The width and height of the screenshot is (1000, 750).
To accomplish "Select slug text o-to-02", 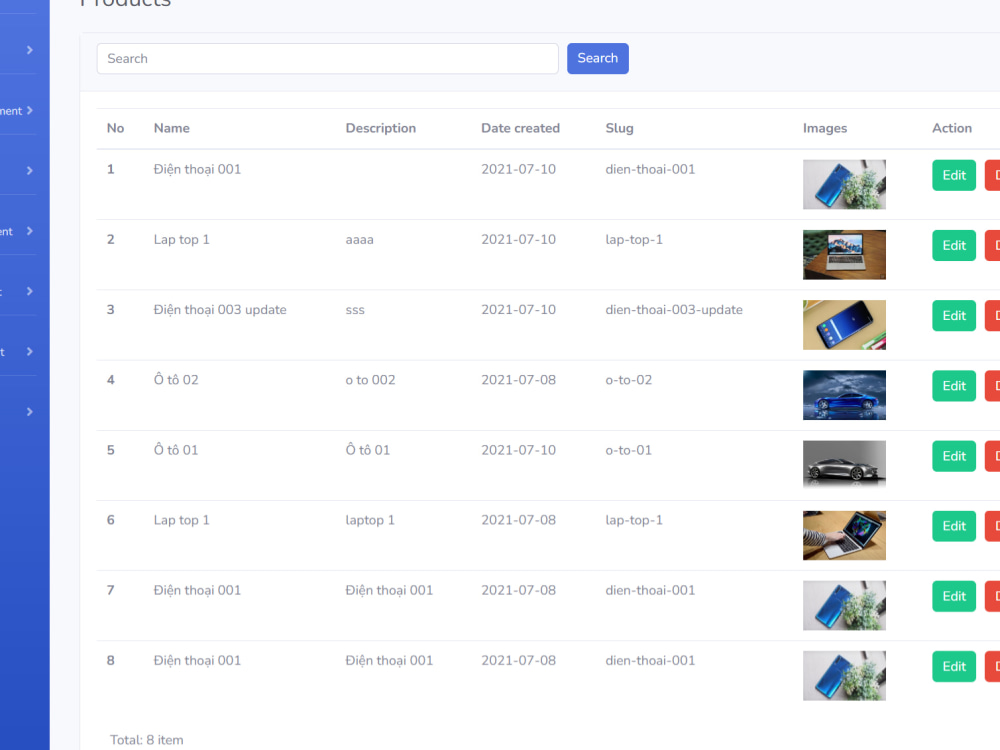I will [x=629, y=380].
